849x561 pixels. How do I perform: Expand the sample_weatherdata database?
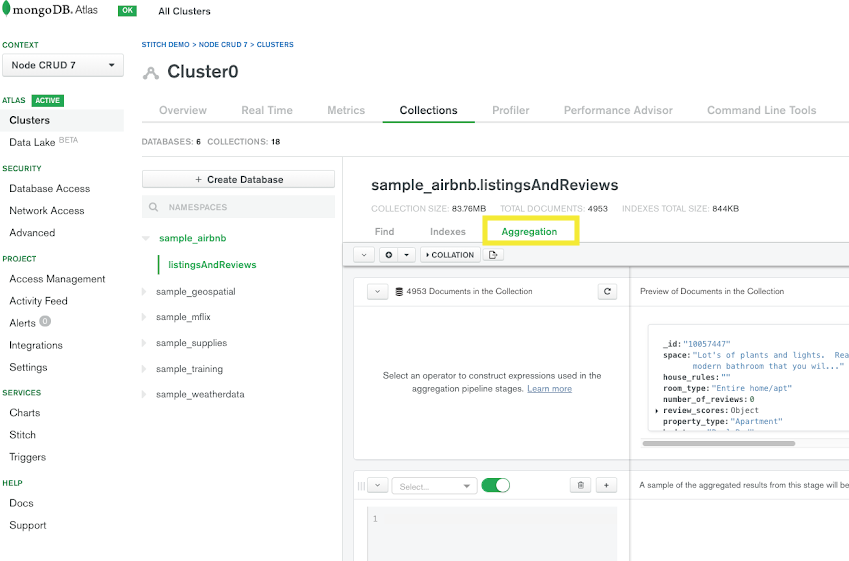point(144,394)
